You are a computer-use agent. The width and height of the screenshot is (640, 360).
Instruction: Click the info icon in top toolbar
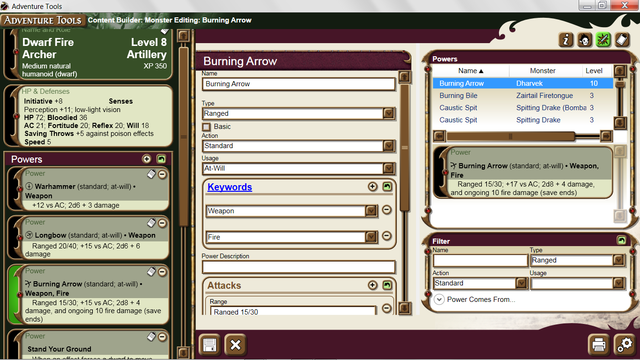pos(566,40)
